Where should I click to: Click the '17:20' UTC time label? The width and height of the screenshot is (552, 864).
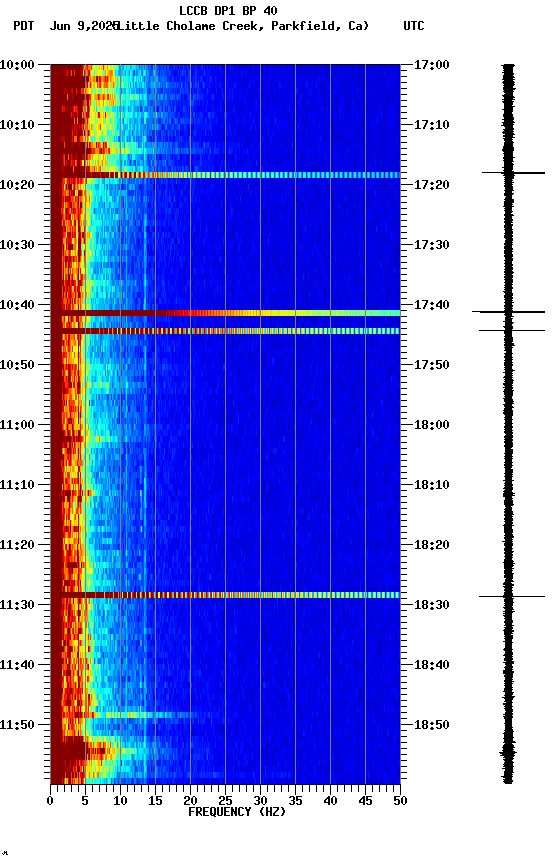[x=432, y=185]
